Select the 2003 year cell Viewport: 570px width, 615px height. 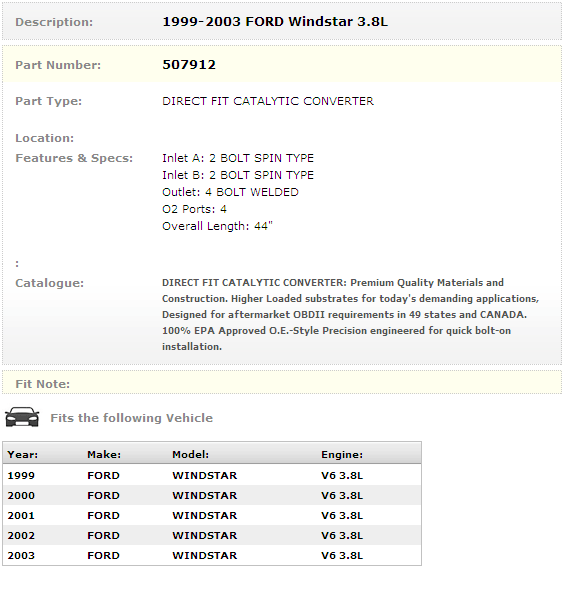click(21, 555)
